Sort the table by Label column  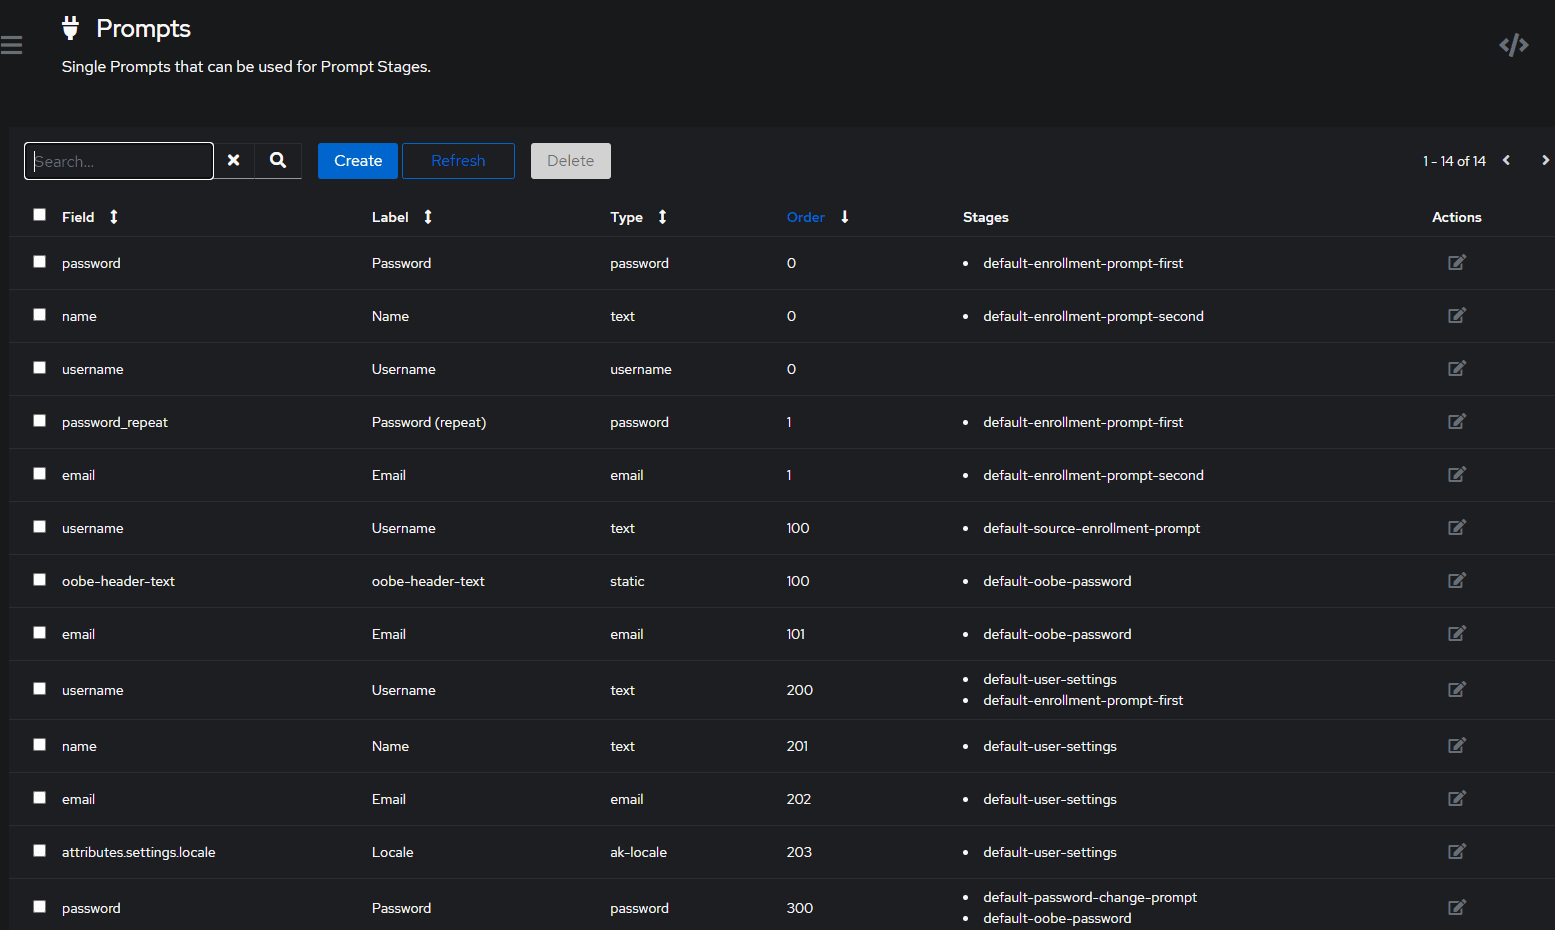402,217
